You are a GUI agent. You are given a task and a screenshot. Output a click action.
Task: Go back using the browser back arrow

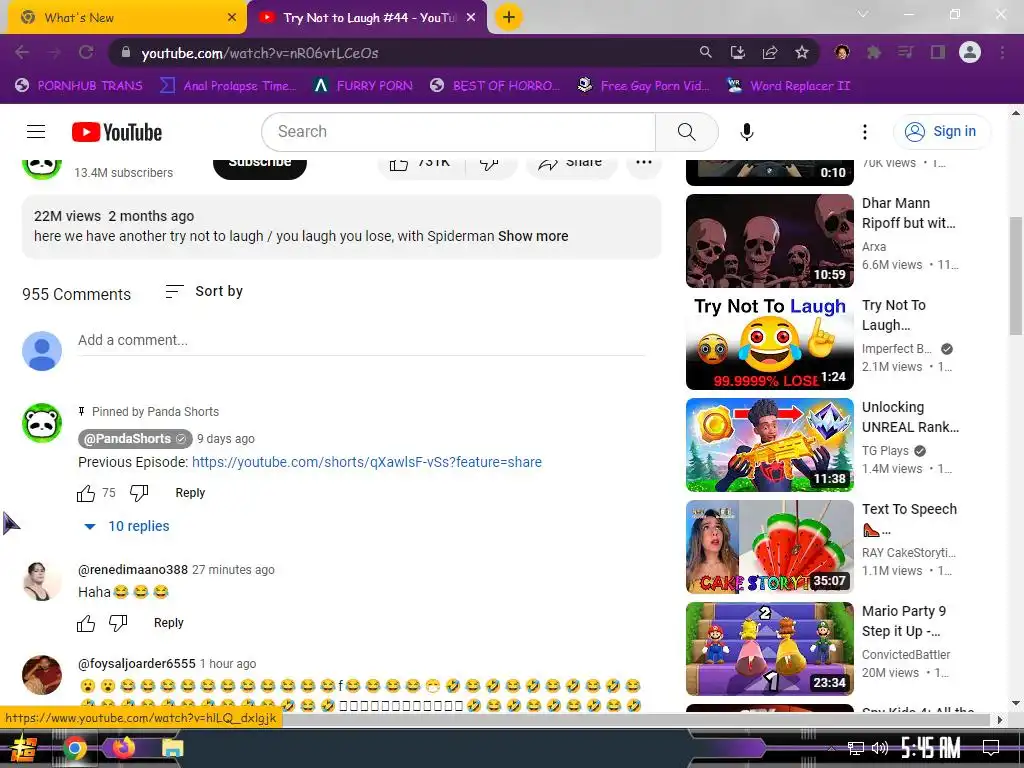[22, 52]
